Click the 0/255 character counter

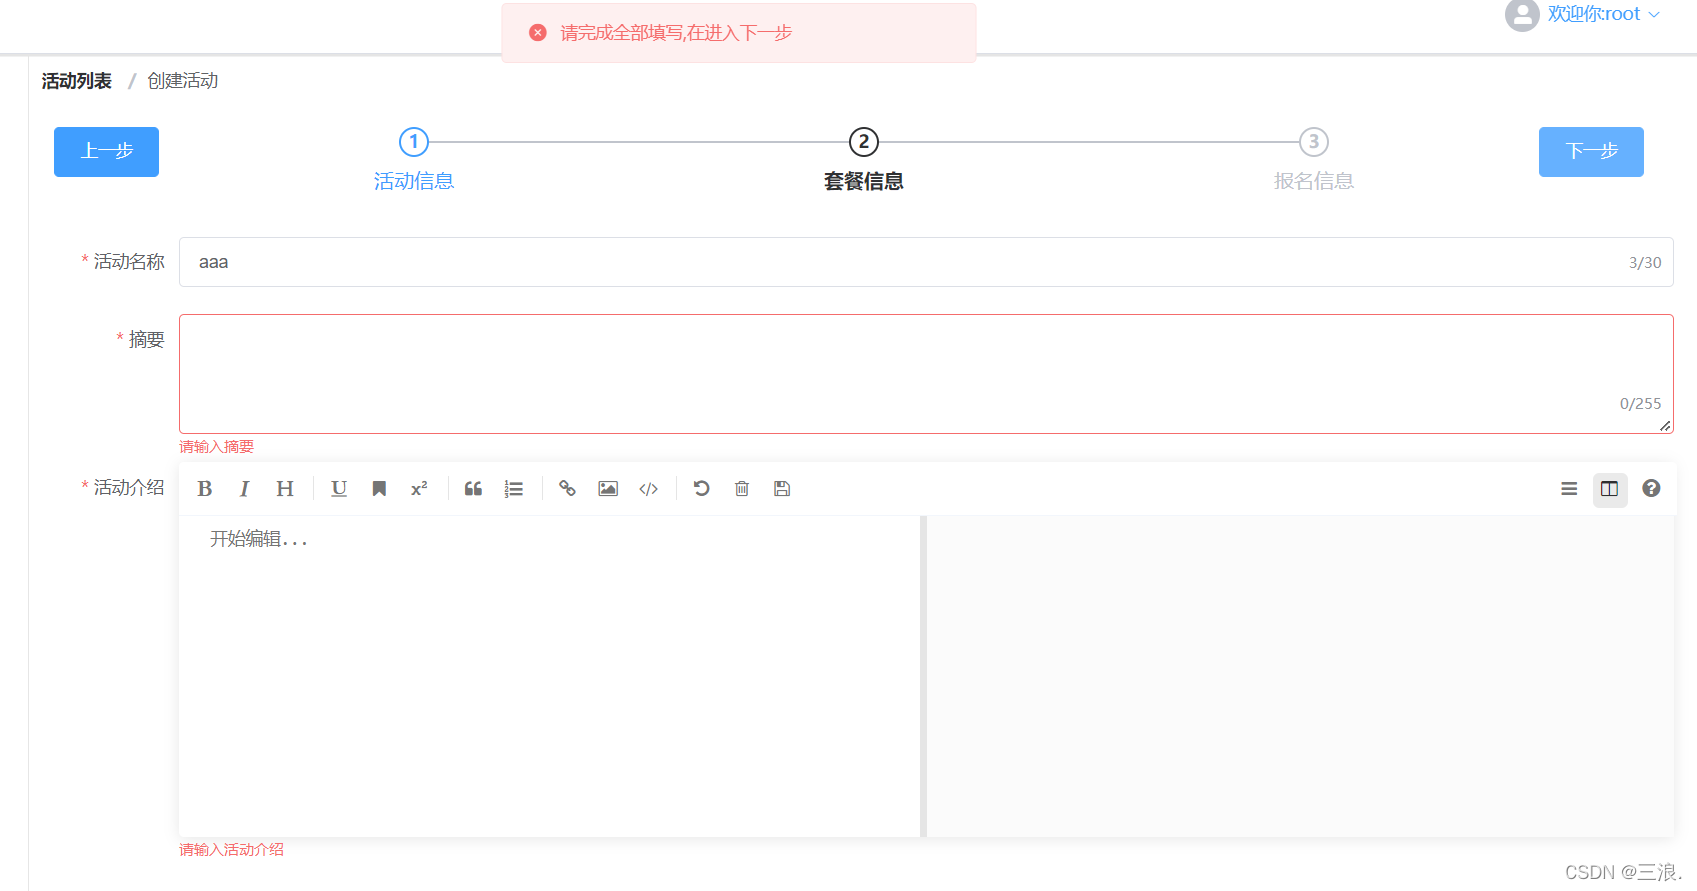pyautogui.click(x=1641, y=404)
